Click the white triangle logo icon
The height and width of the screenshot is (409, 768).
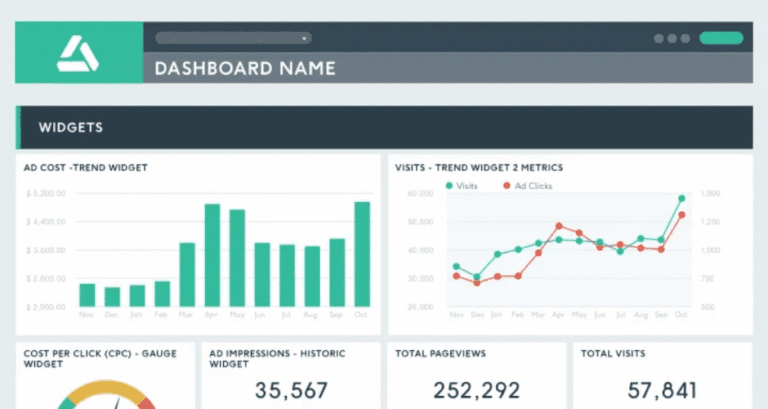(78, 53)
